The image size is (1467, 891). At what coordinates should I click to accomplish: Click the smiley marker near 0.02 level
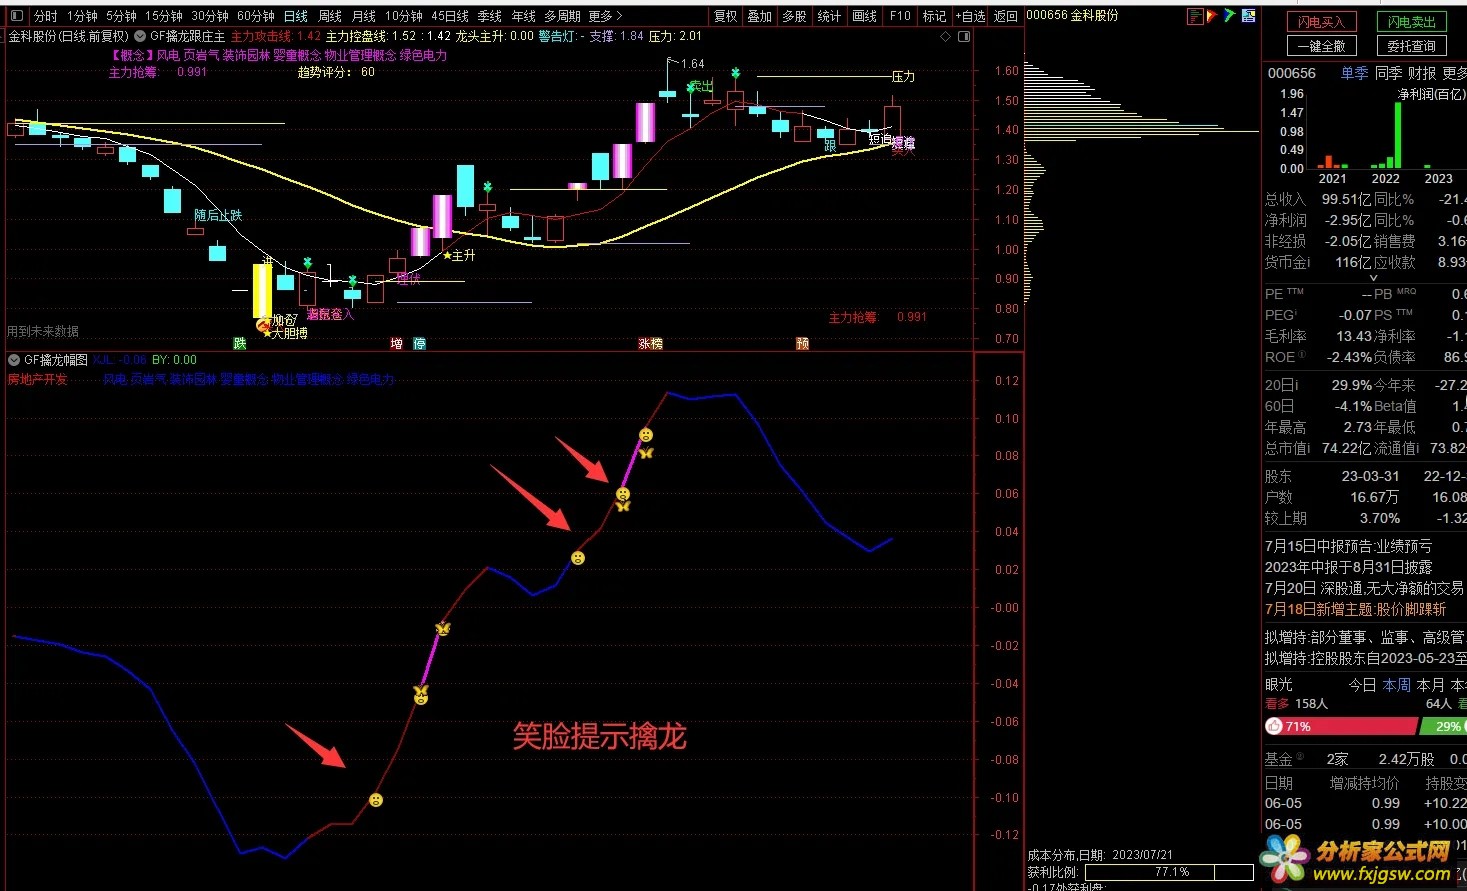coord(577,558)
